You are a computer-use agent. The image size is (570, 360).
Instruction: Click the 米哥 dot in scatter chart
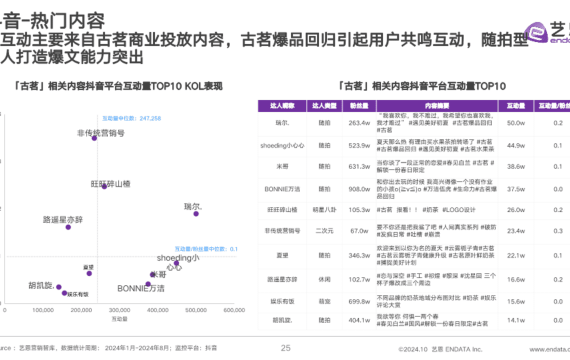point(153,275)
